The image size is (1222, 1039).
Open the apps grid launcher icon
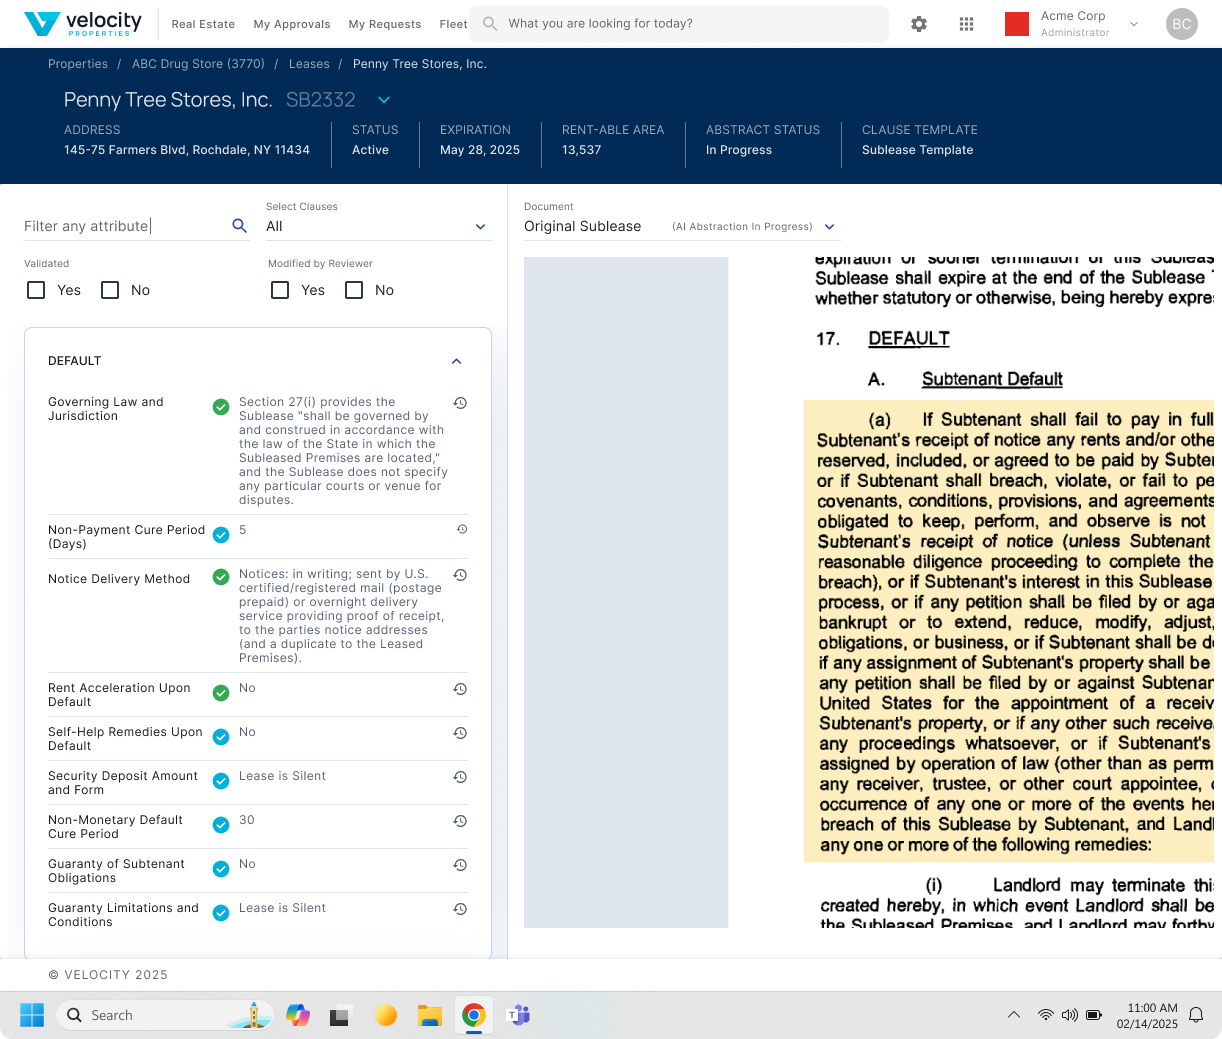click(x=966, y=24)
